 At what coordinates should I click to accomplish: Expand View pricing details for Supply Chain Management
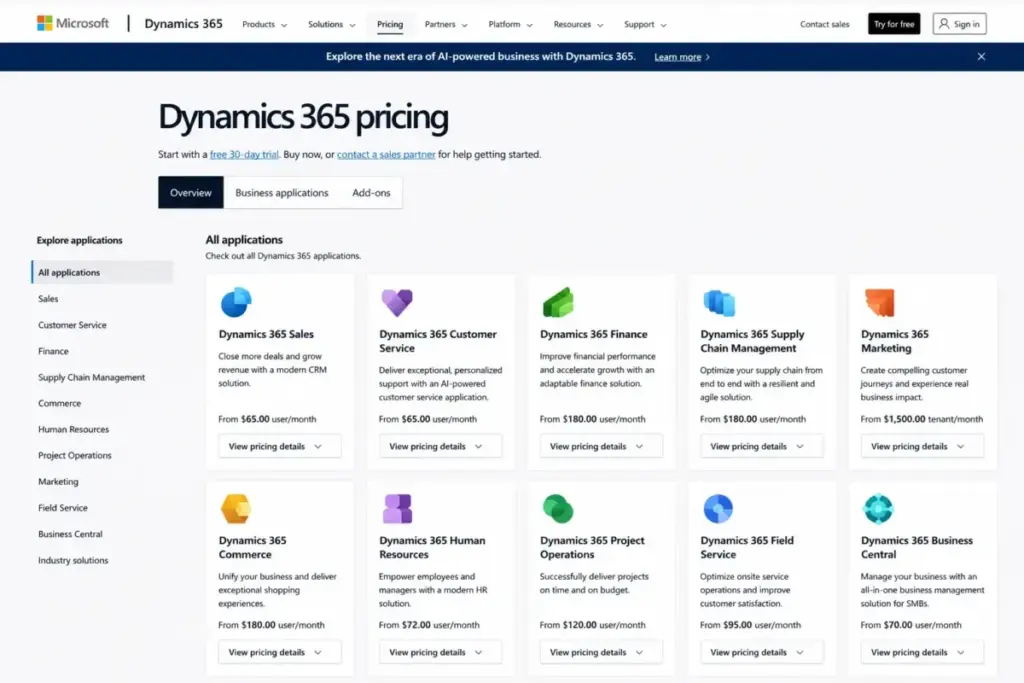761,446
